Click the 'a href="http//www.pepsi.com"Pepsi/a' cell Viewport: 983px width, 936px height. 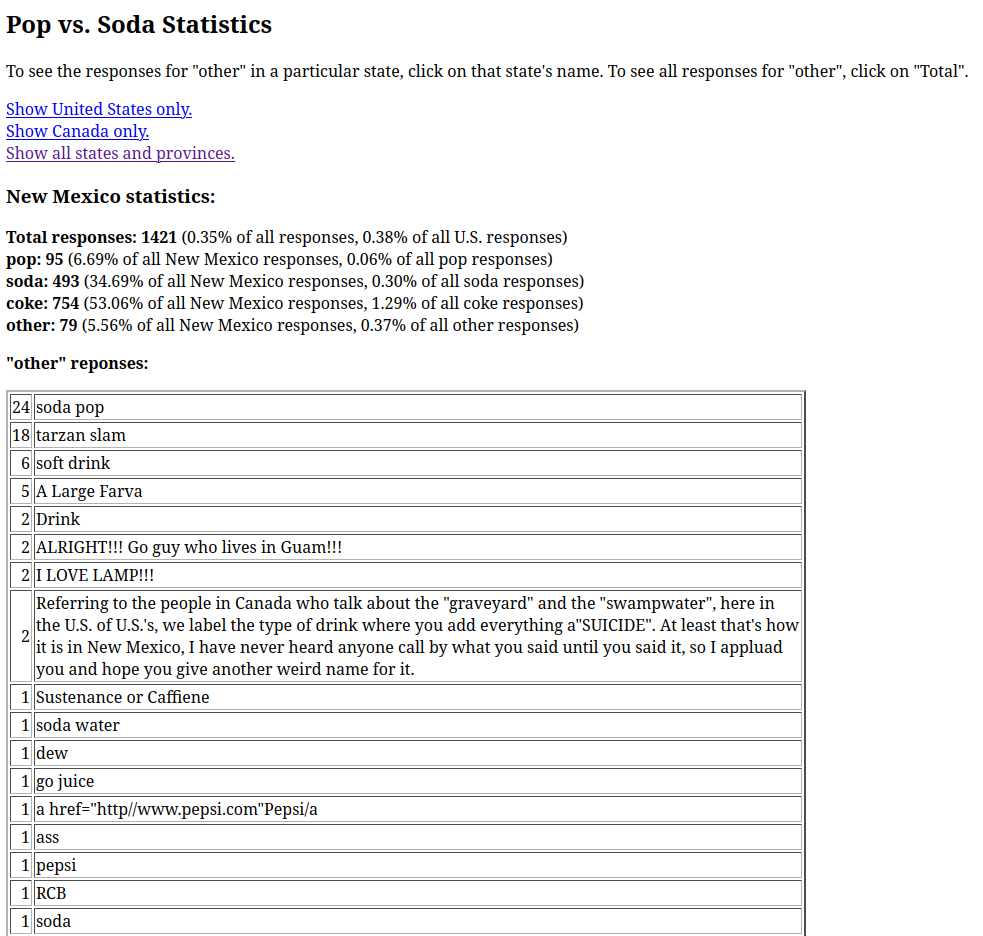tap(418, 809)
